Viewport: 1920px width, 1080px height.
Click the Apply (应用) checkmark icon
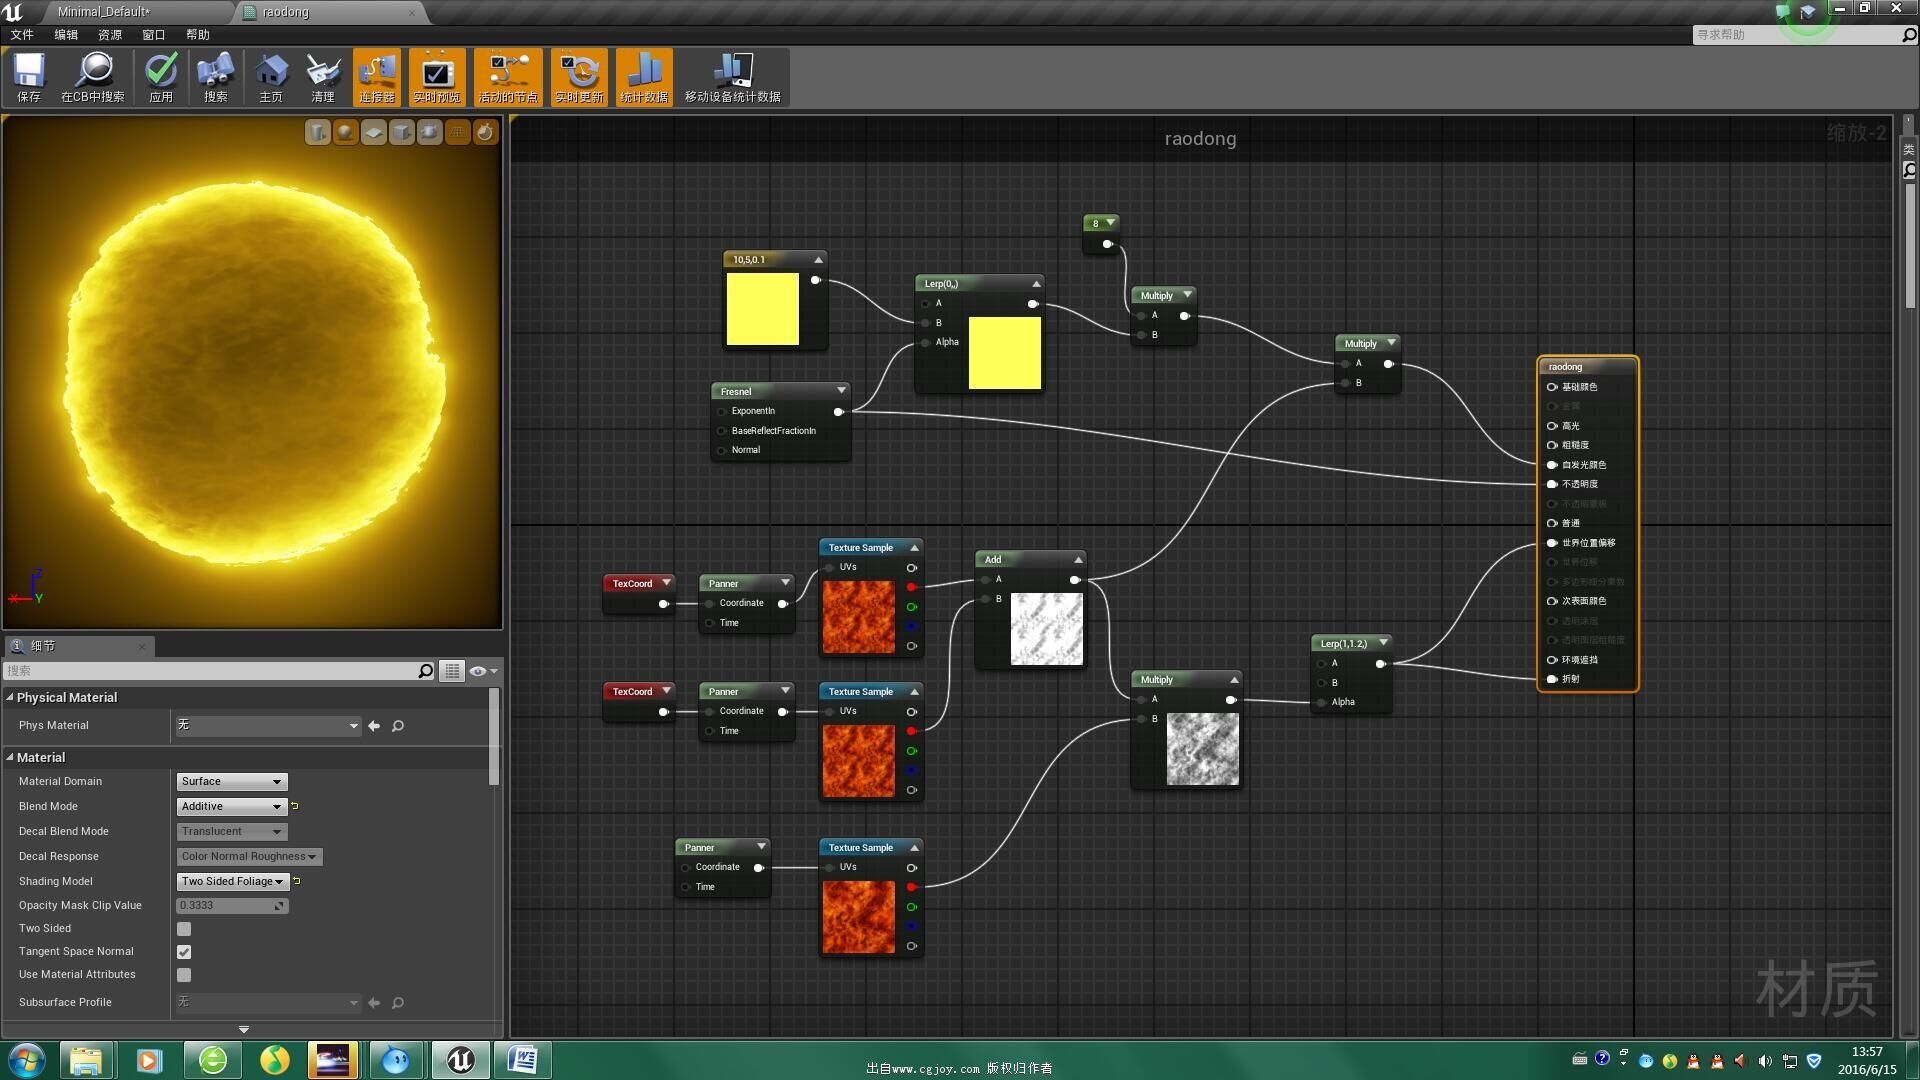coord(161,77)
